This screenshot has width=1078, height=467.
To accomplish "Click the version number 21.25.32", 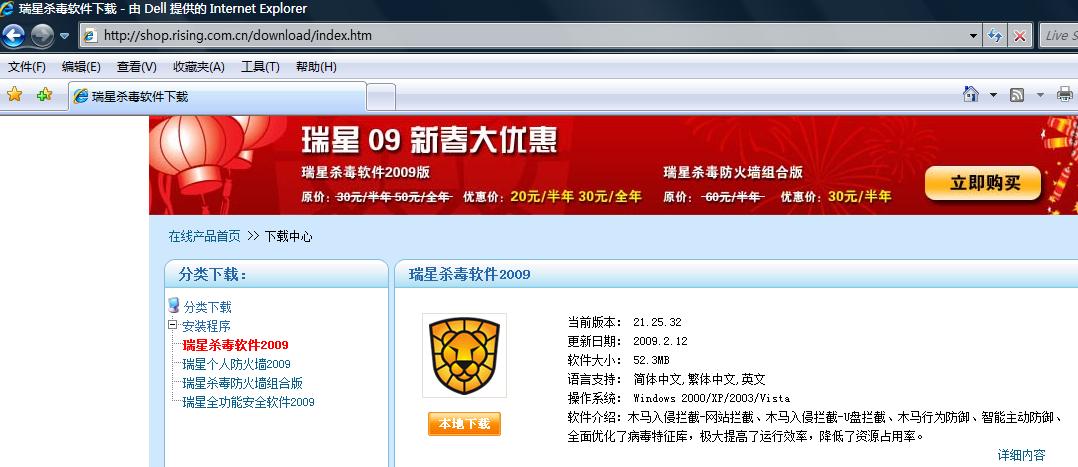I will click(657, 322).
